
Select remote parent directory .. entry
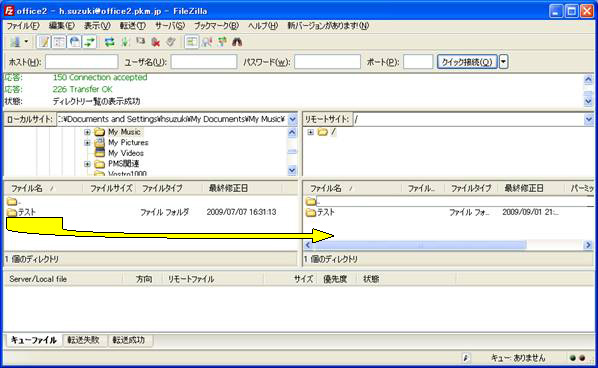tap(313, 201)
